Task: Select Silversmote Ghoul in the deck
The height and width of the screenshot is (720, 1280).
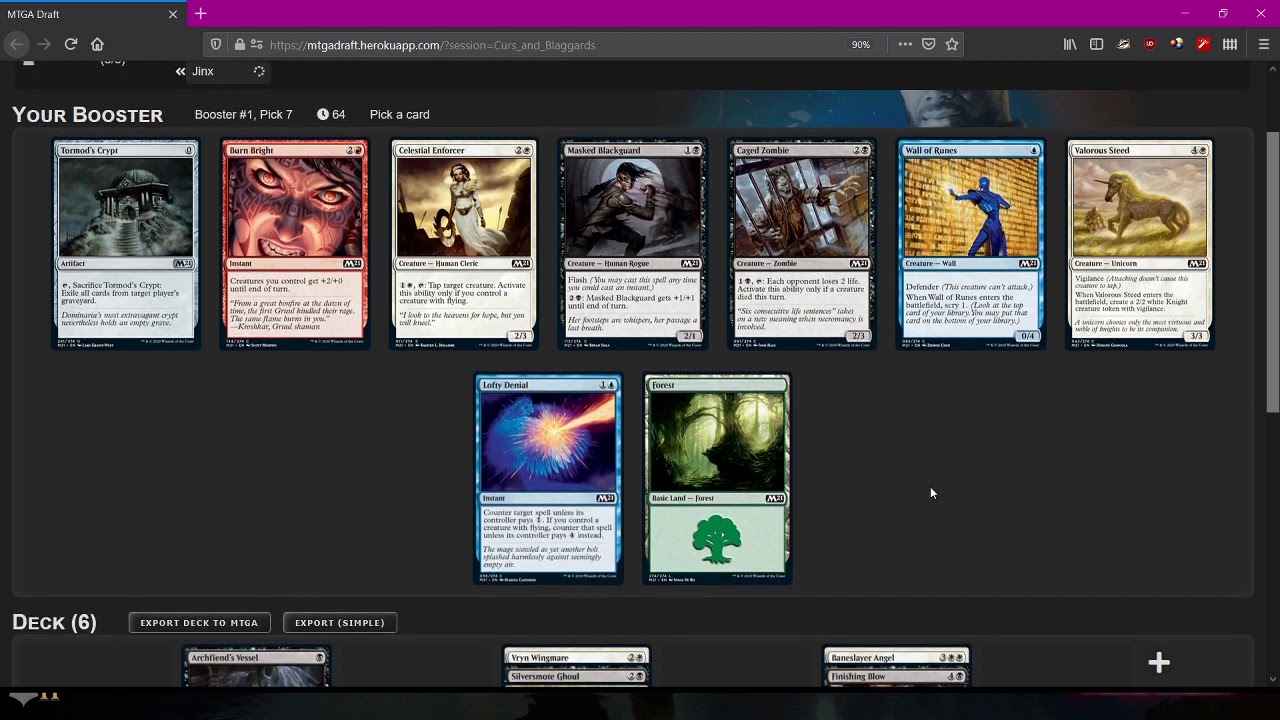Action: pos(576,677)
